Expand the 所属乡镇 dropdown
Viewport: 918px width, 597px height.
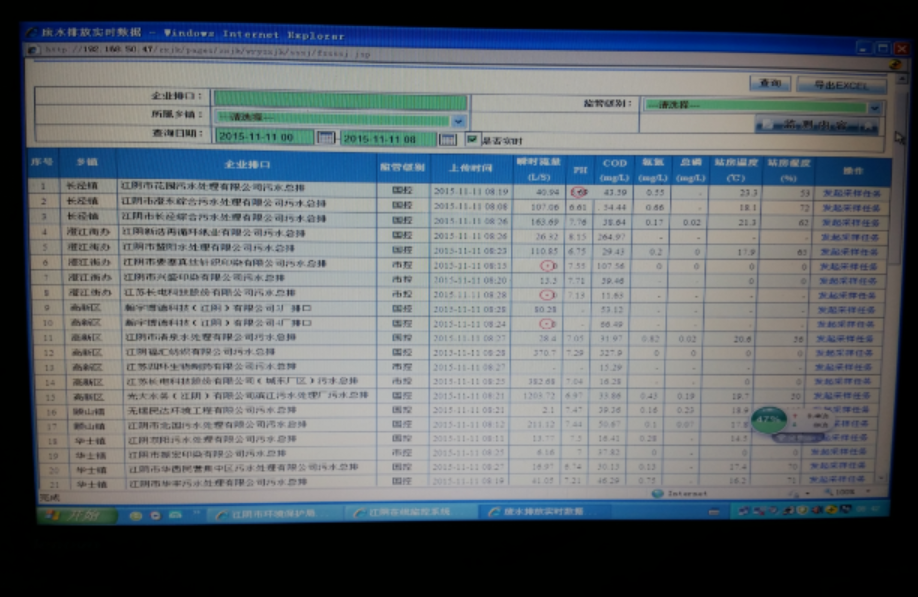(x=458, y=121)
